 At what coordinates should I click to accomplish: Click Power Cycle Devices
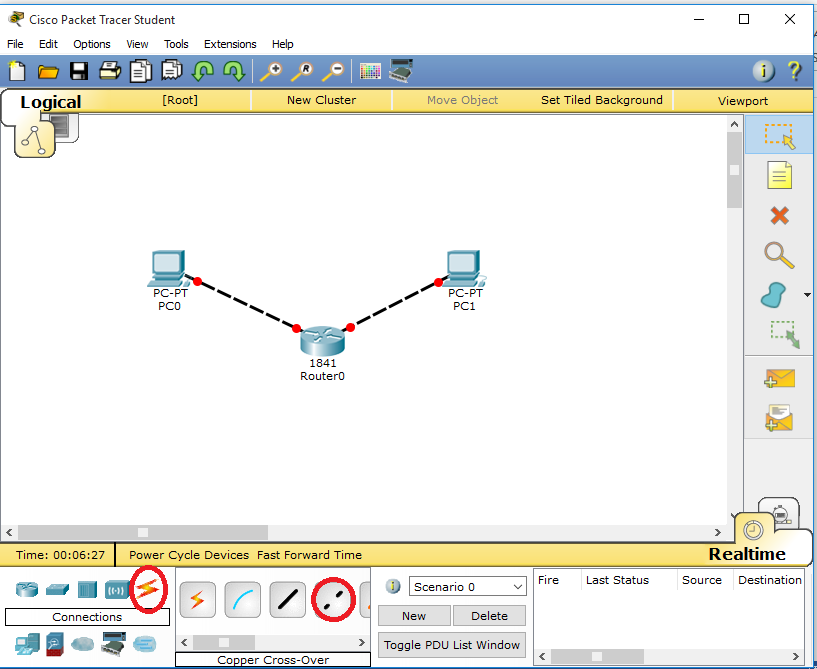pos(189,555)
